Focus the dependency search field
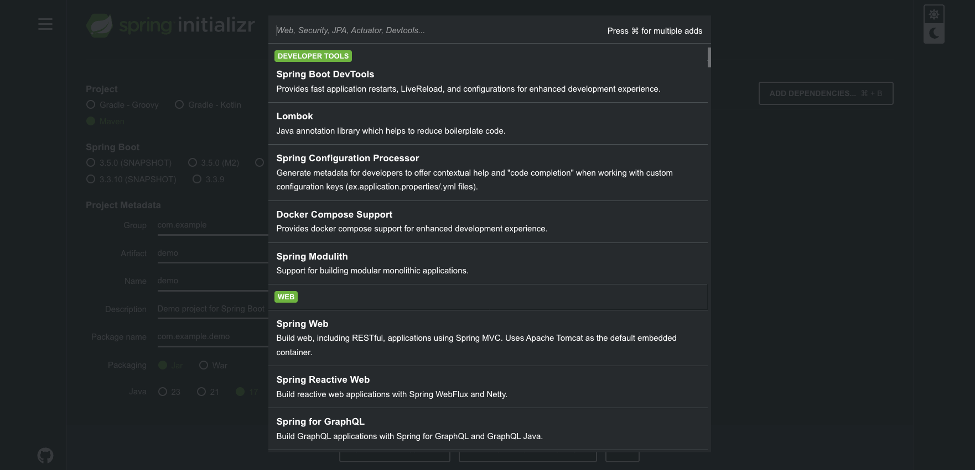This screenshot has width=977, height=470. coord(436,31)
